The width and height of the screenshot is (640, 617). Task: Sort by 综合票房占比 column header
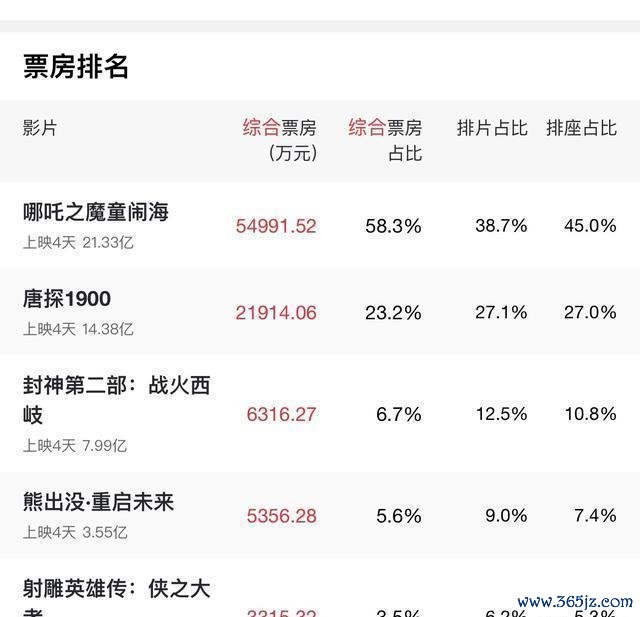click(385, 140)
